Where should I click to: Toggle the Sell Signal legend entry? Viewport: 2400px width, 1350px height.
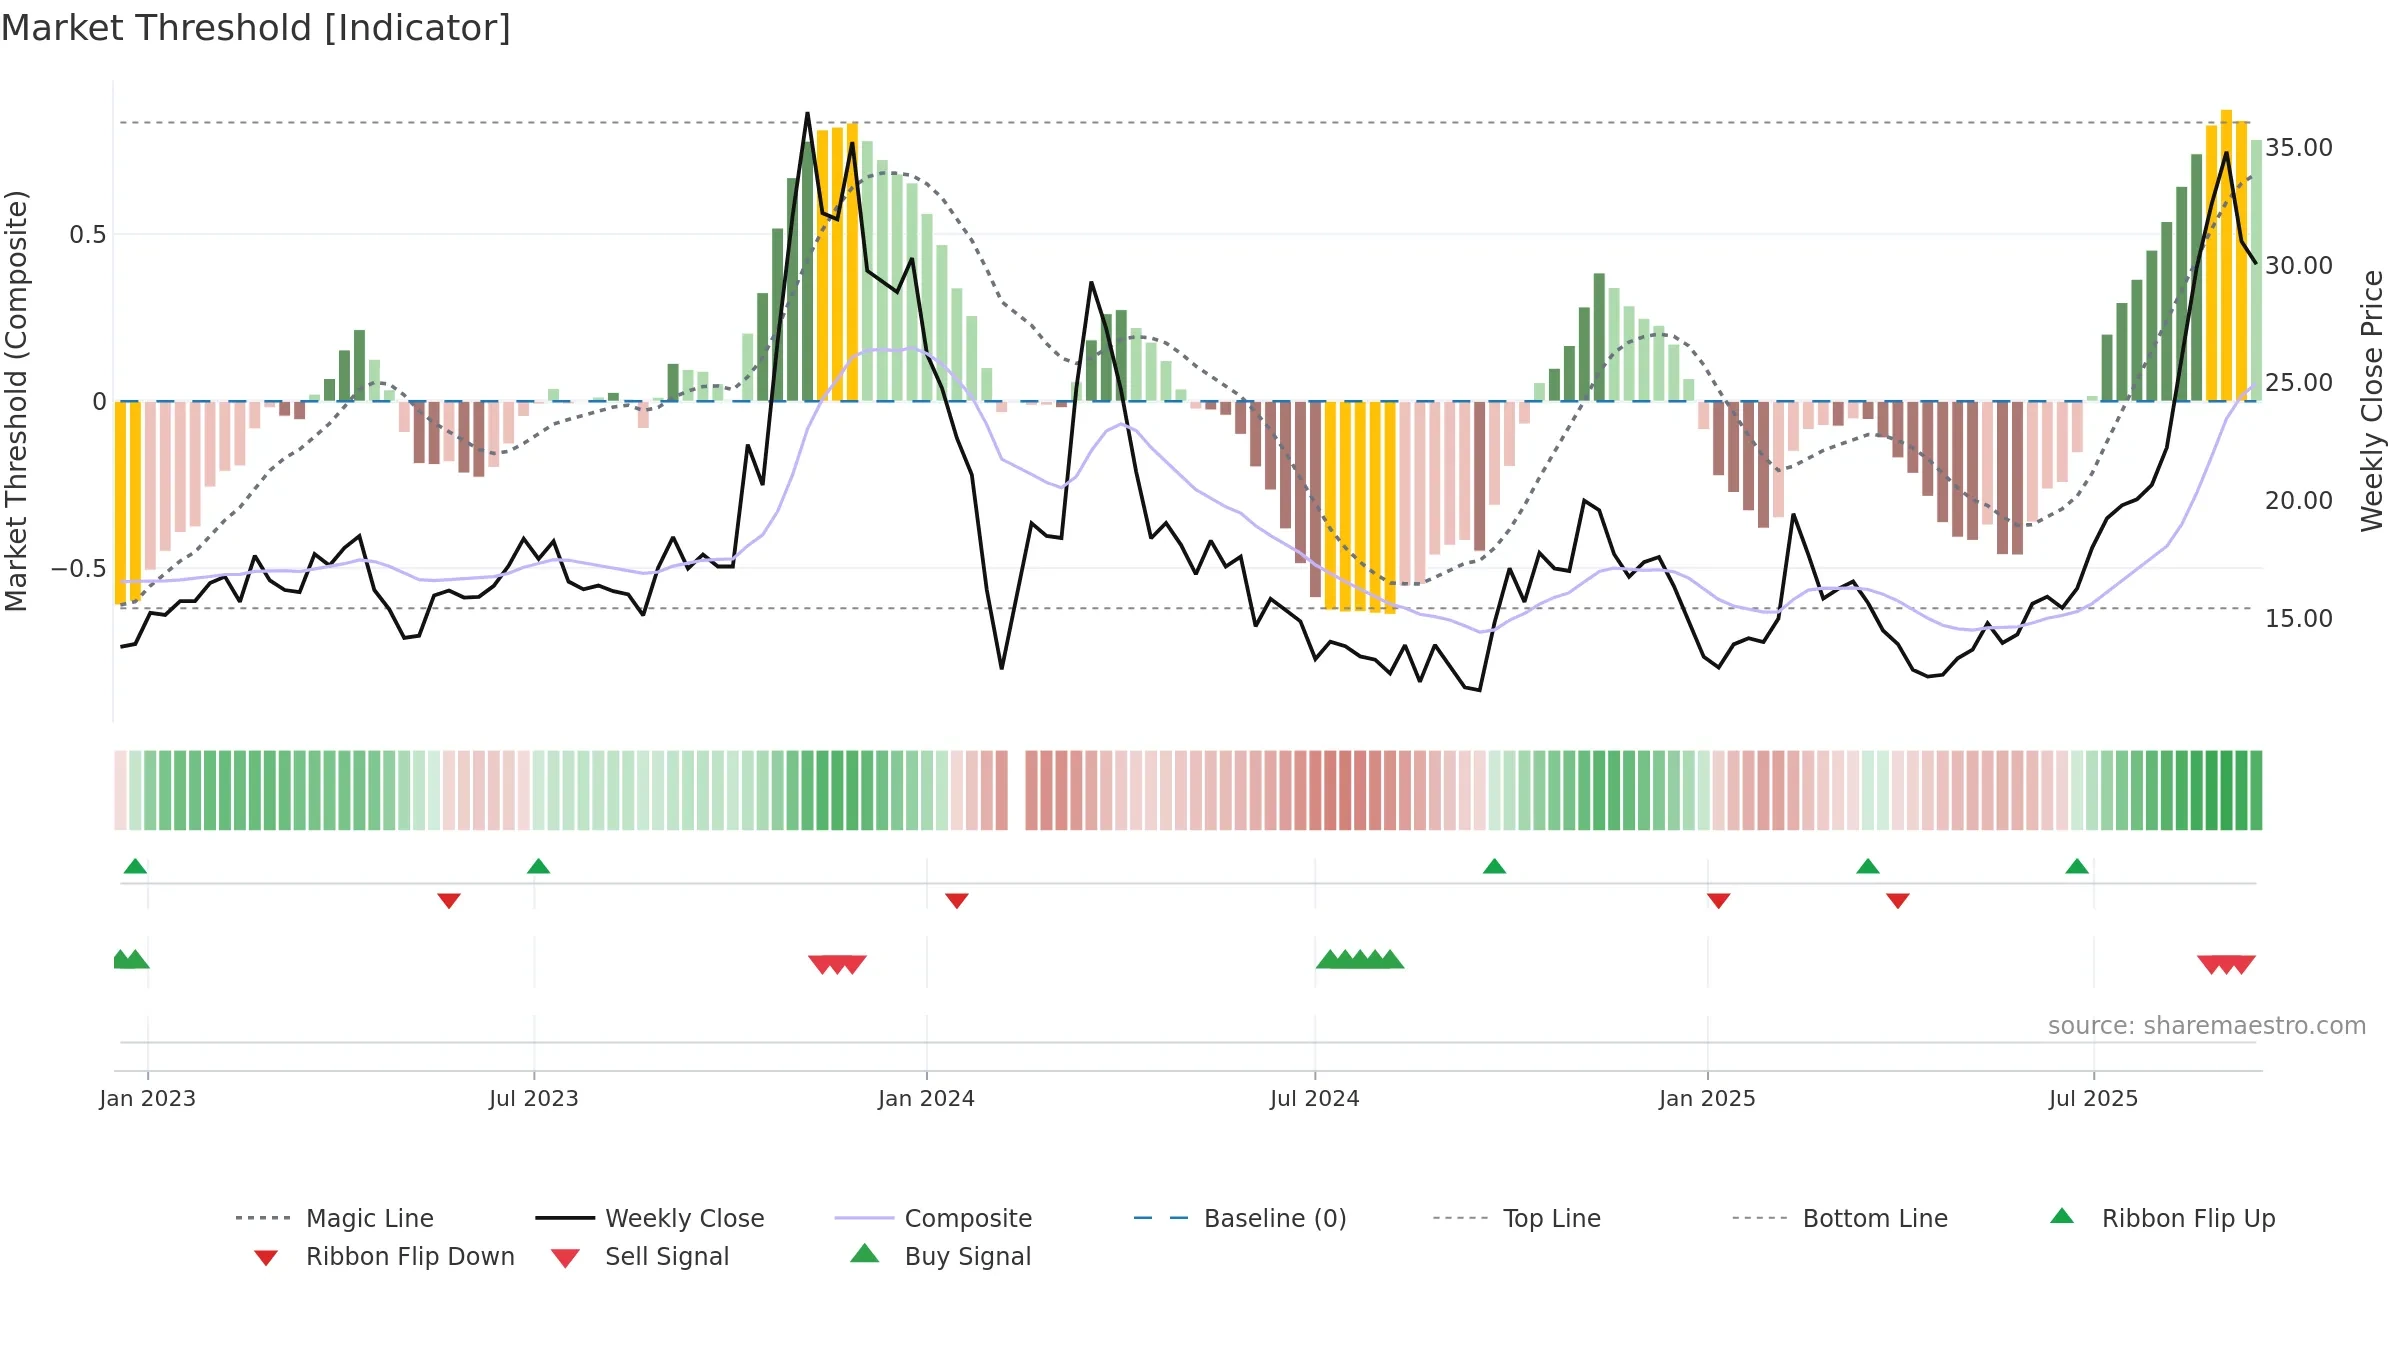640,1256
